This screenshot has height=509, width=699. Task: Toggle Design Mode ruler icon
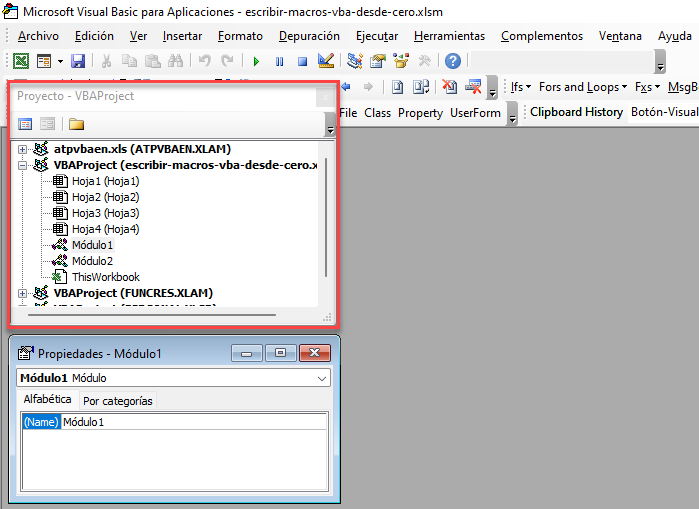326,61
